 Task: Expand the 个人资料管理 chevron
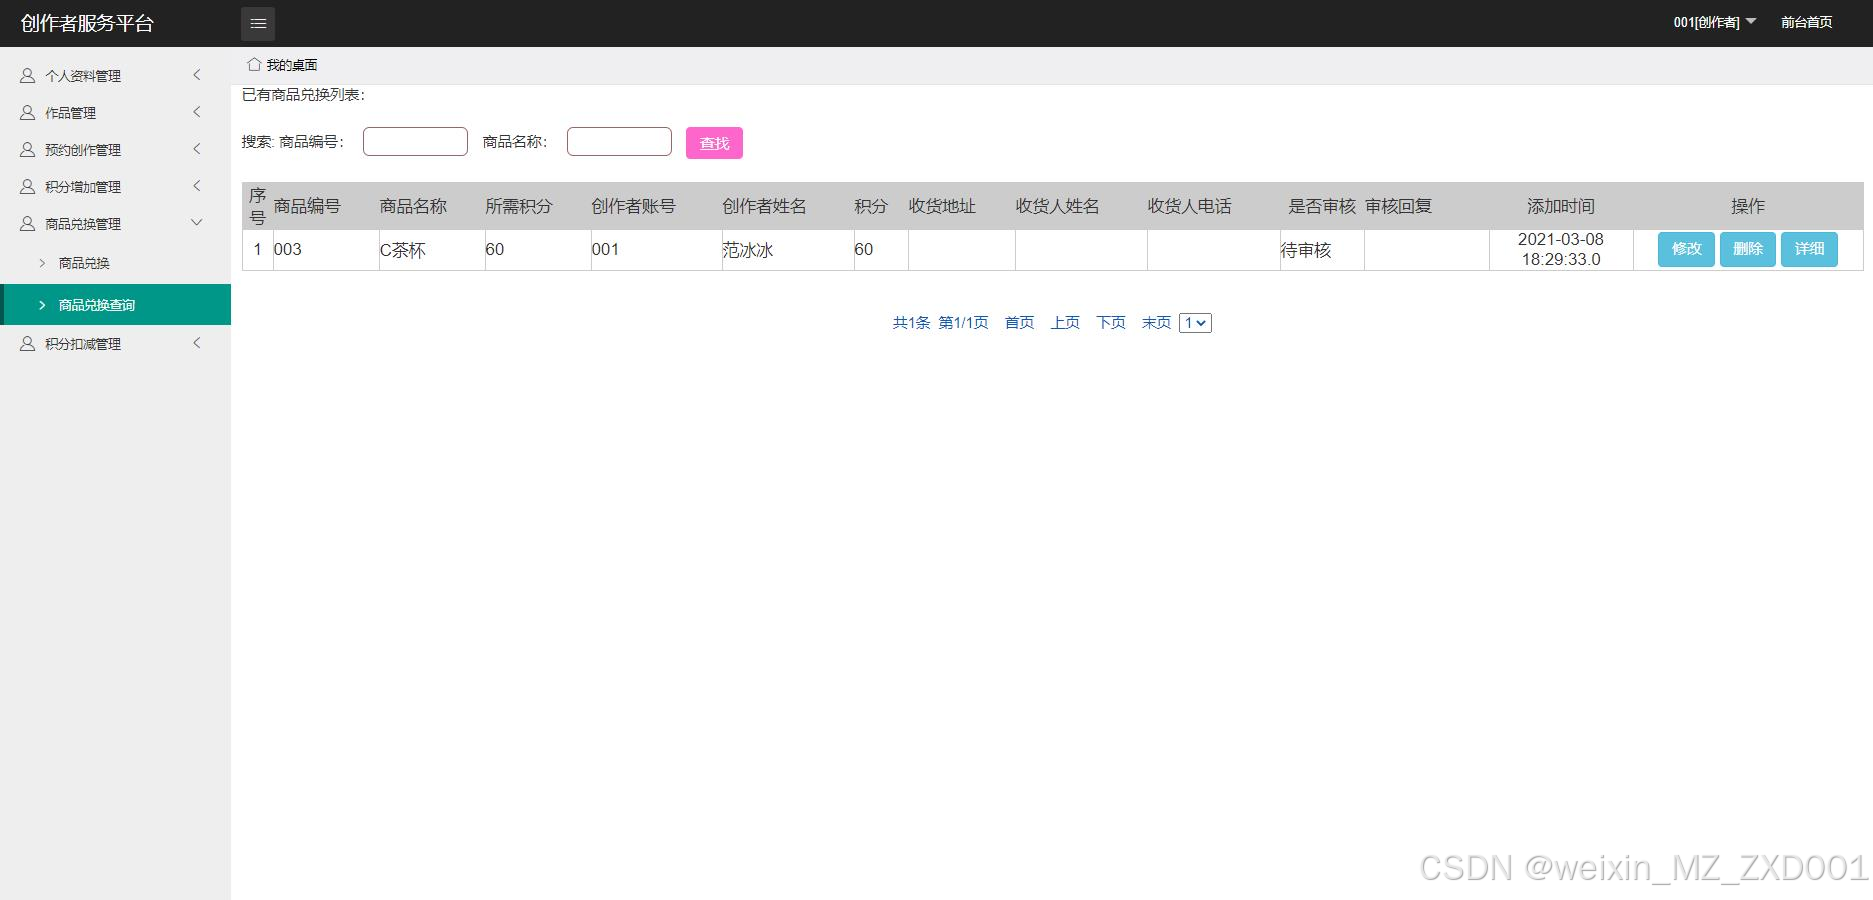pos(197,75)
